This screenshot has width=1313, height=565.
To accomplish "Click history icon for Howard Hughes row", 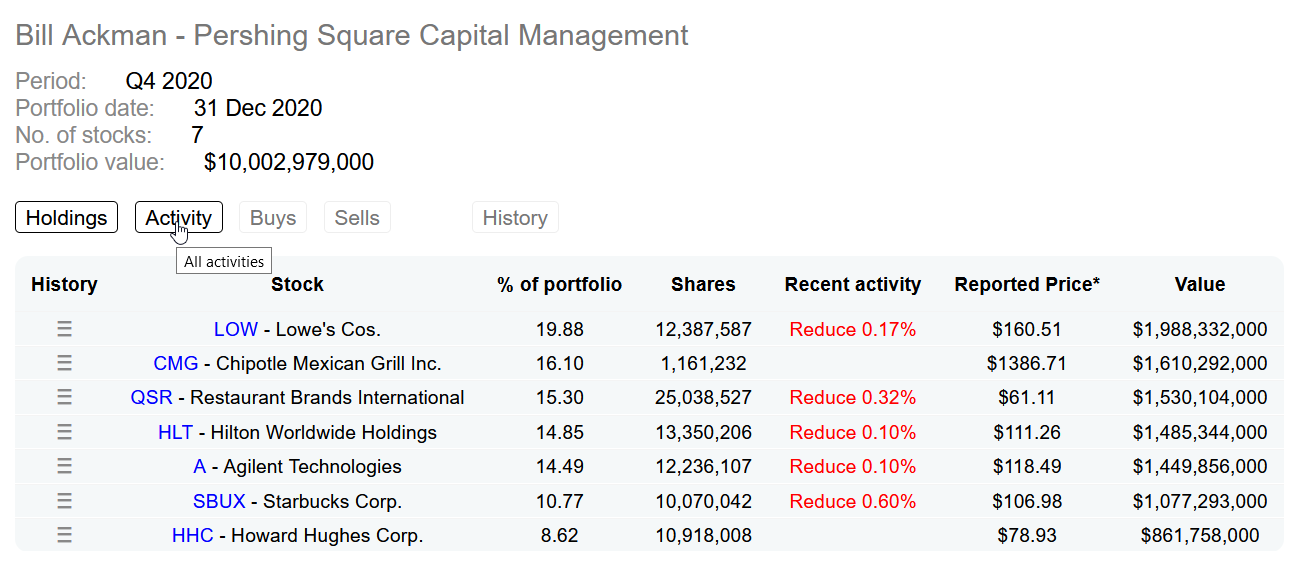I will 64,535.
